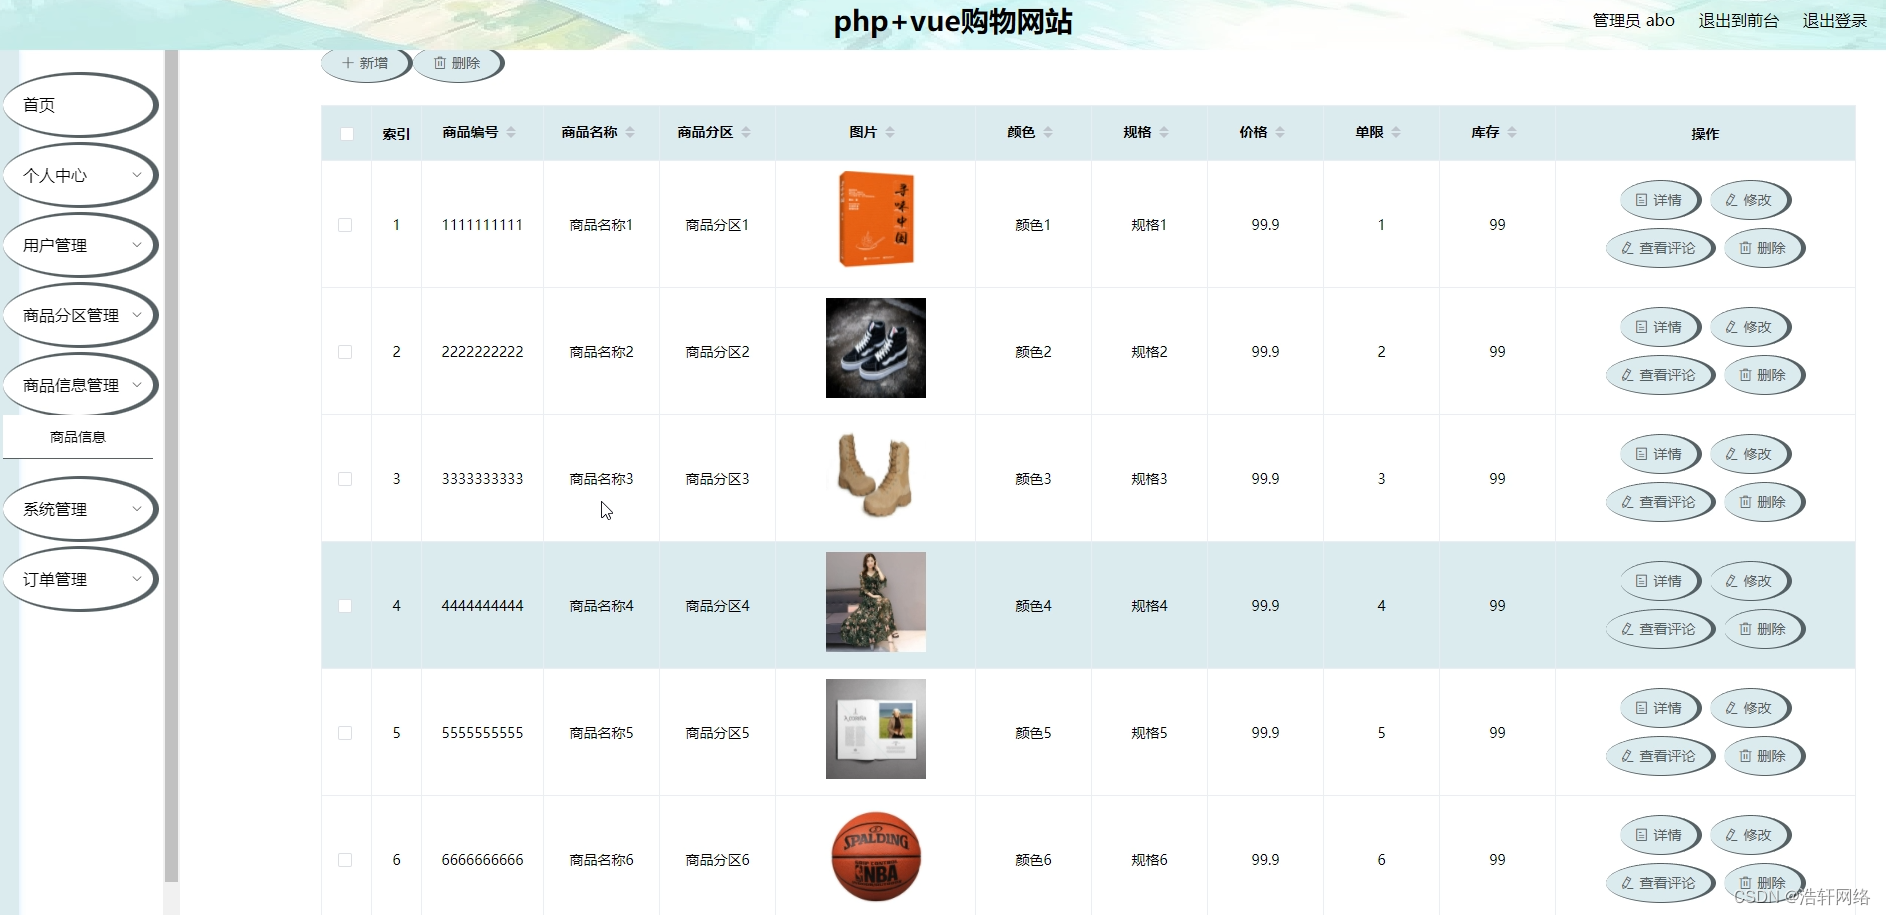Check the row 3 checkbox for 3333333333
1886x915 pixels.
pos(345,479)
